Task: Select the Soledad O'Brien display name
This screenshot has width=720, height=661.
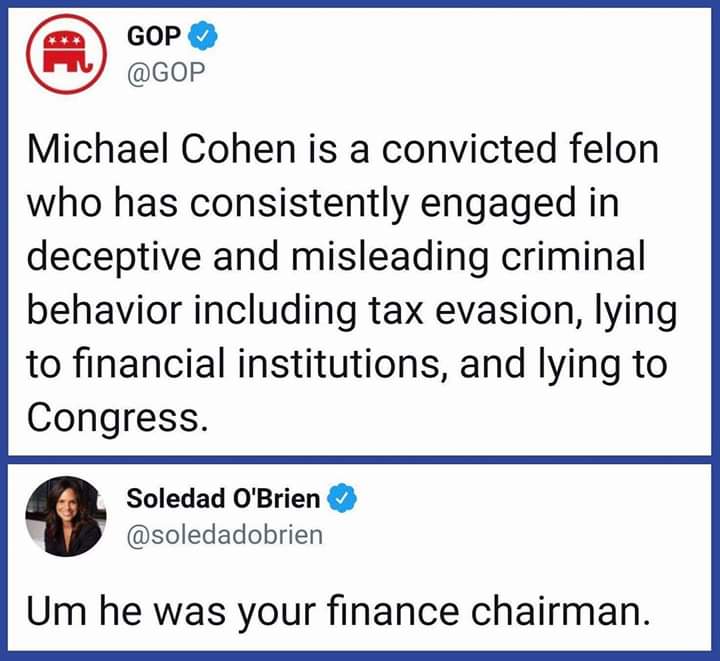Action: [224, 497]
